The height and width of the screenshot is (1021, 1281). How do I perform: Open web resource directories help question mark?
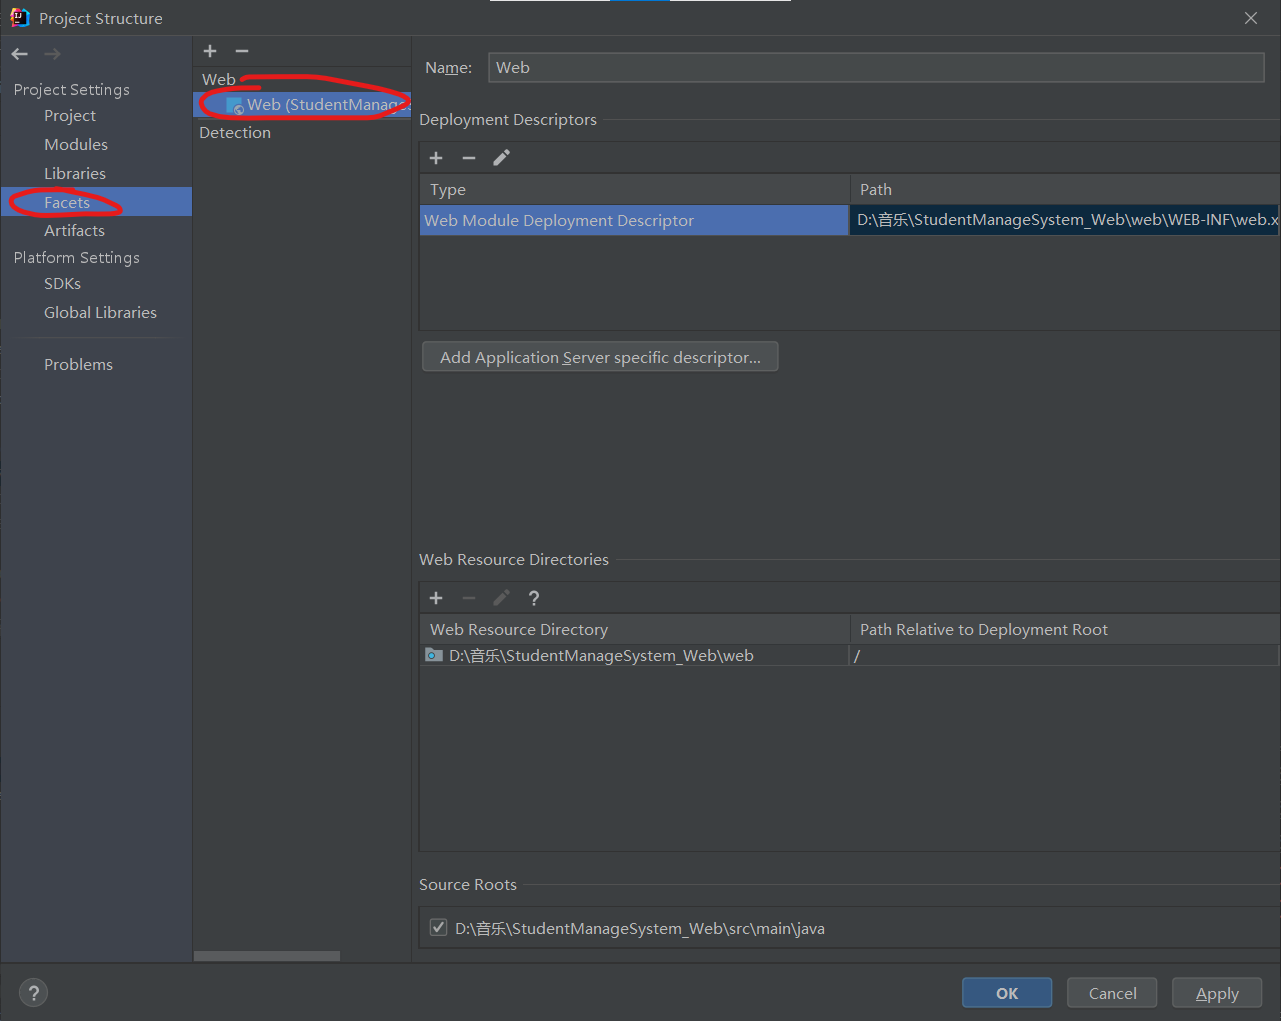click(x=534, y=598)
